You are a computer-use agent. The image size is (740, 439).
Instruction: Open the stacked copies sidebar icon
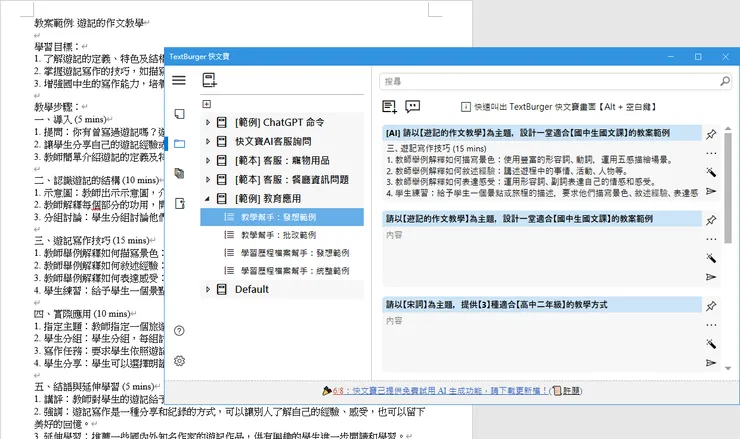tap(179, 173)
